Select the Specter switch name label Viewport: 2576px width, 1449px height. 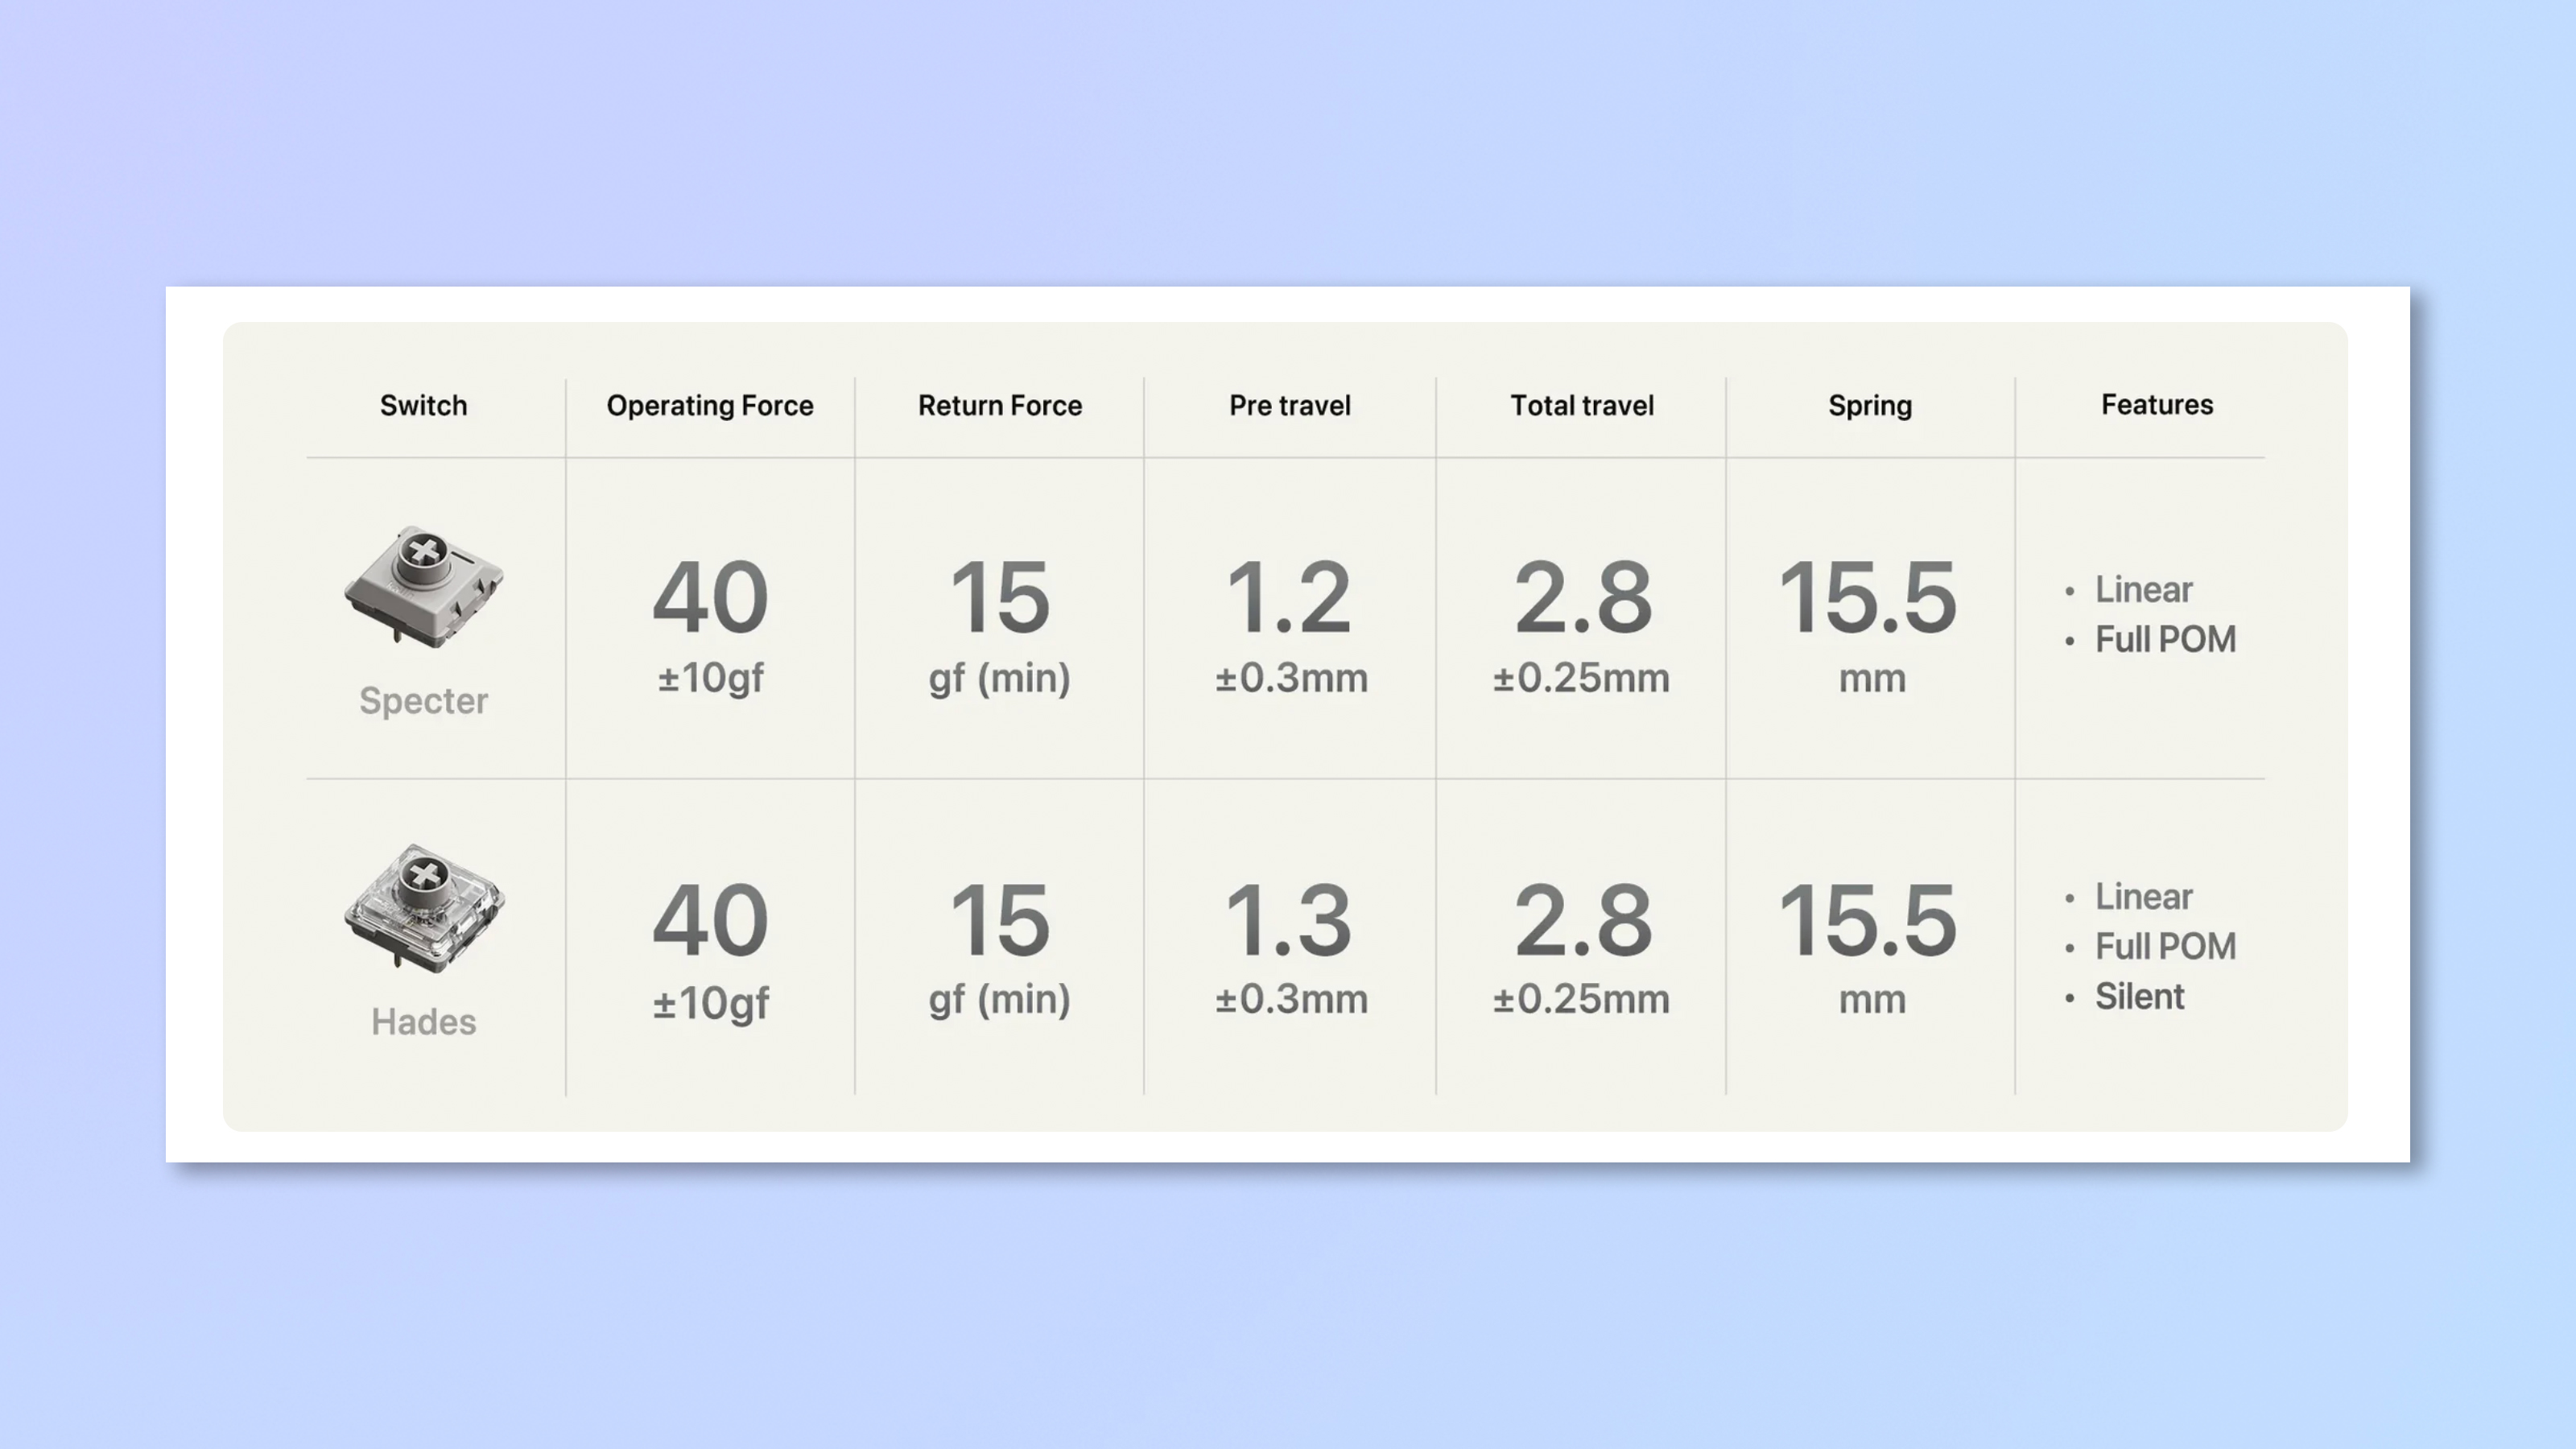(423, 701)
